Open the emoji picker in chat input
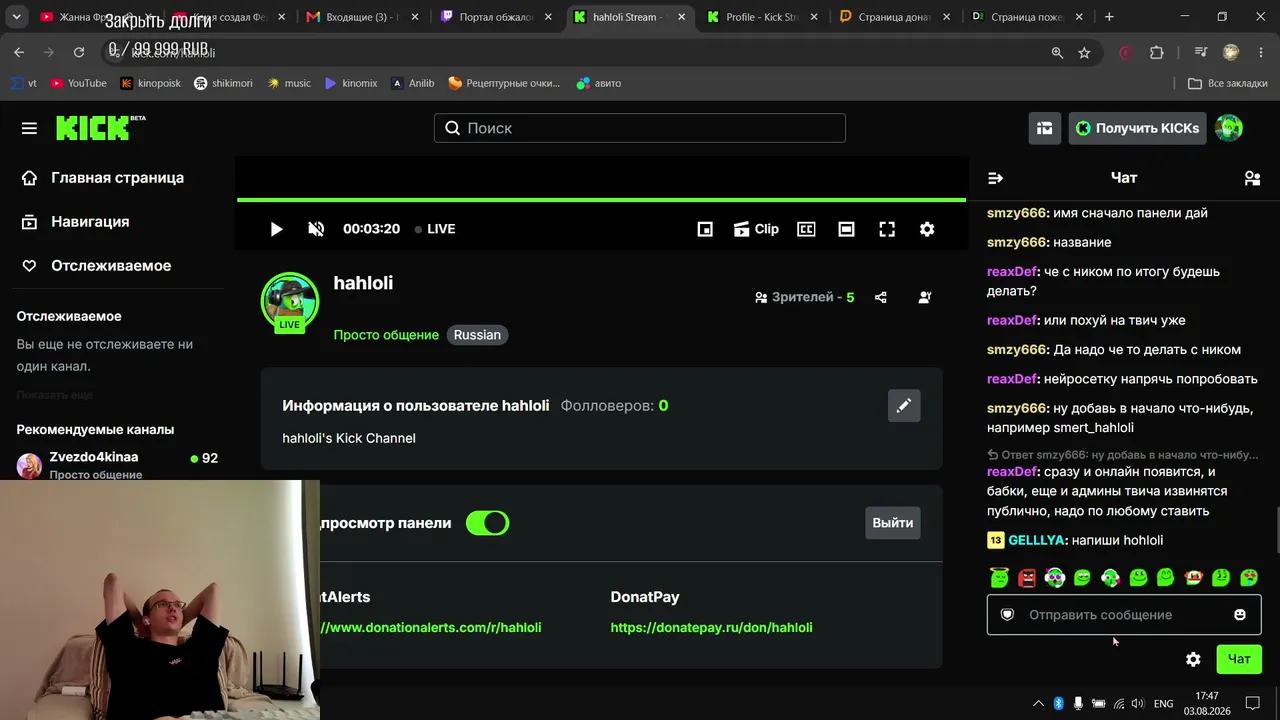Image resolution: width=1280 pixels, height=720 pixels. click(1240, 615)
